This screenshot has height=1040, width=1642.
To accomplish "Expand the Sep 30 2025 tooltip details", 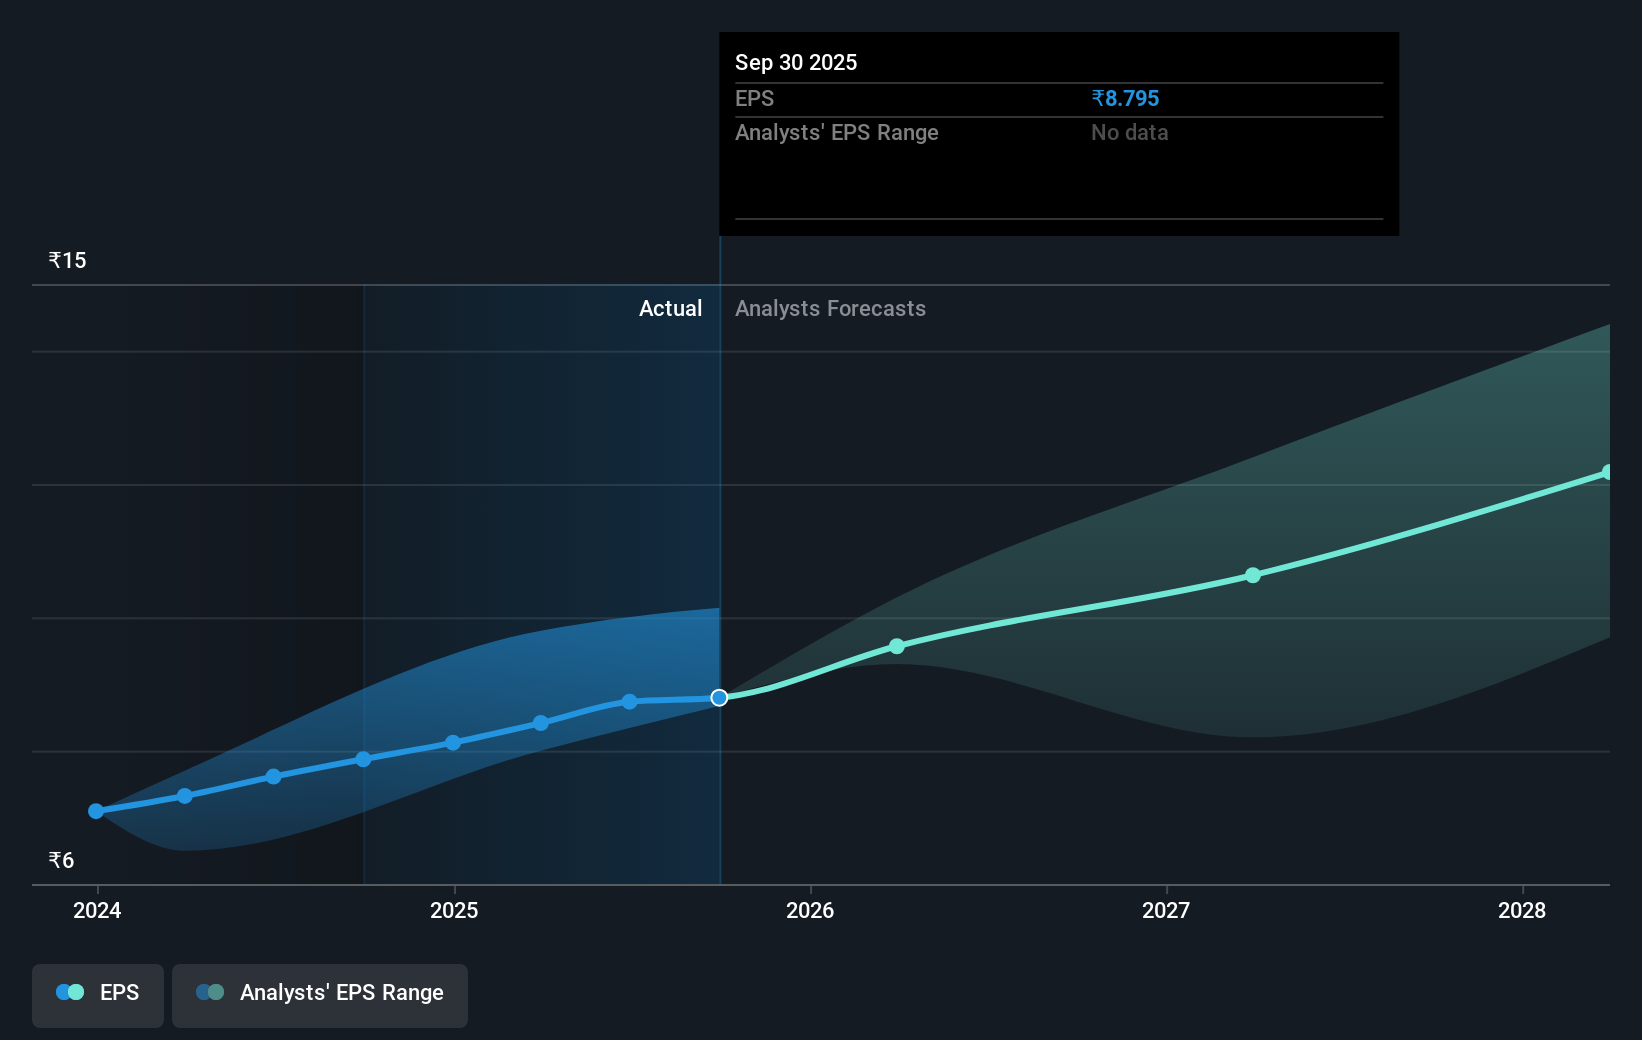I will tap(1058, 133).
